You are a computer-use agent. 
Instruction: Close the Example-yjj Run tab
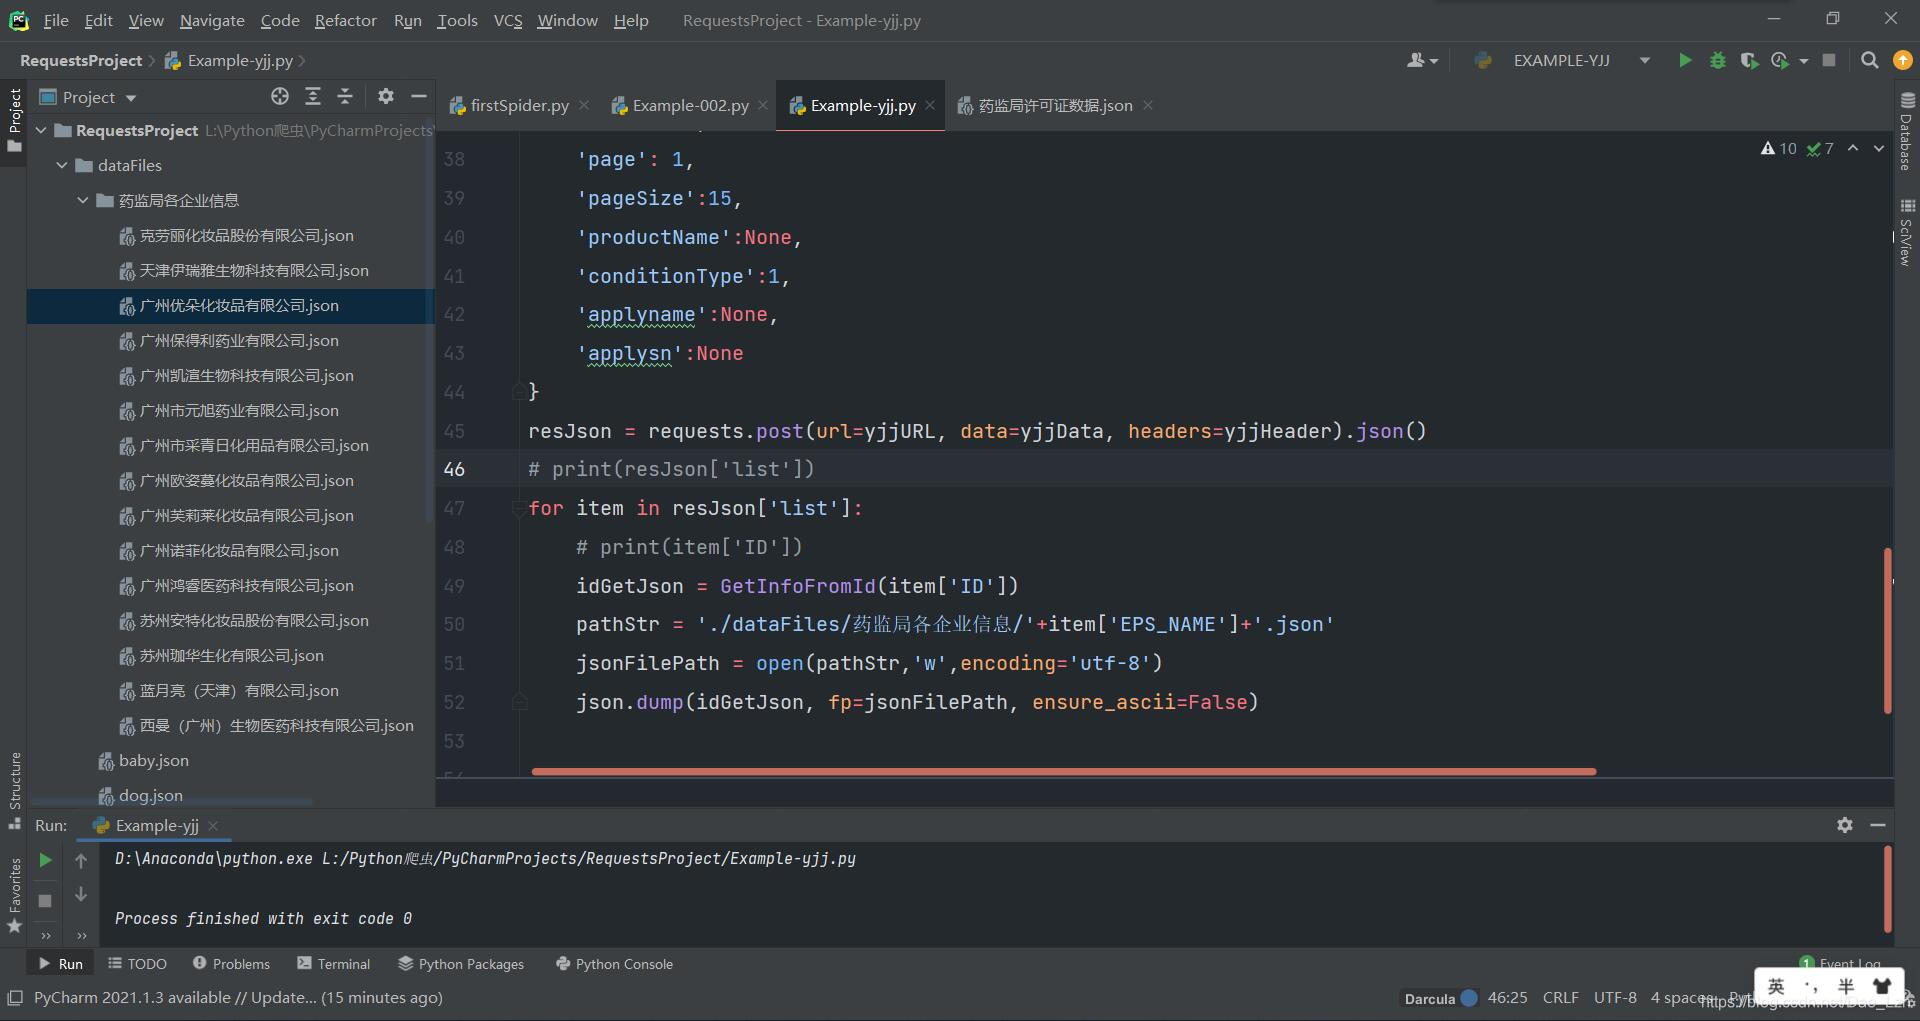pyautogui.click(x=213, y=825)
